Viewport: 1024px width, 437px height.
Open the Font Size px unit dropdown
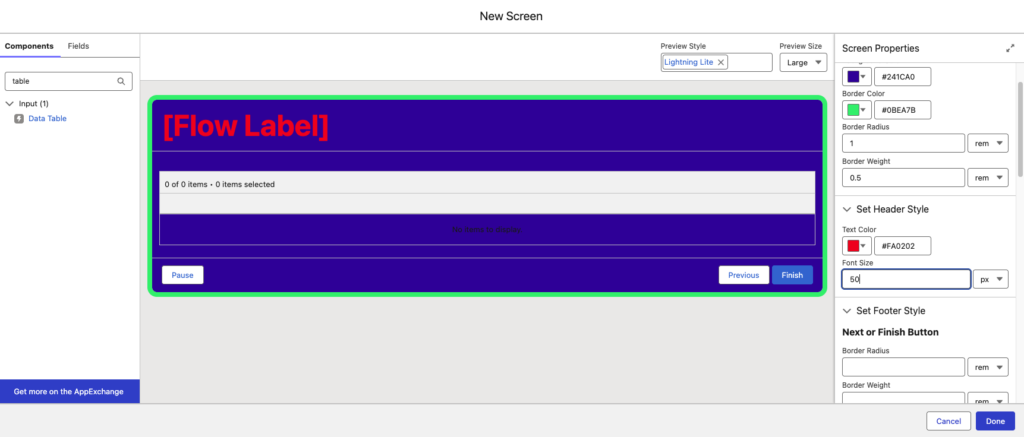click(x=991, y=279)
